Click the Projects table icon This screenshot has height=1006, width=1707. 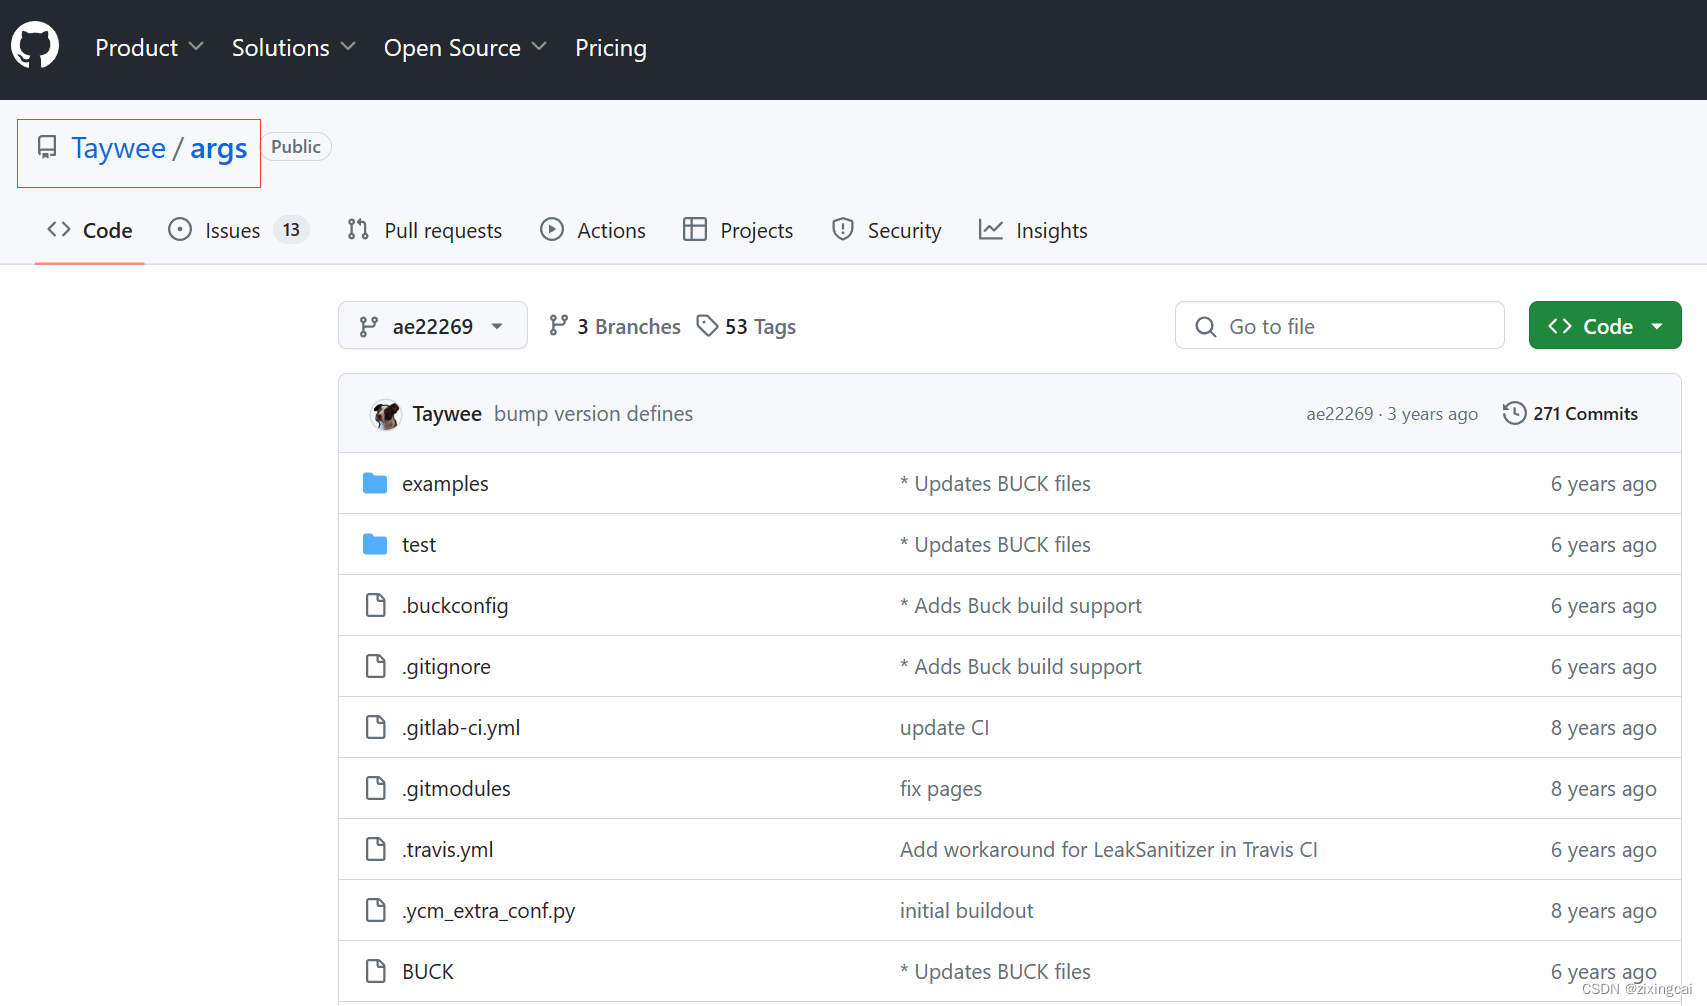[695, 230]
